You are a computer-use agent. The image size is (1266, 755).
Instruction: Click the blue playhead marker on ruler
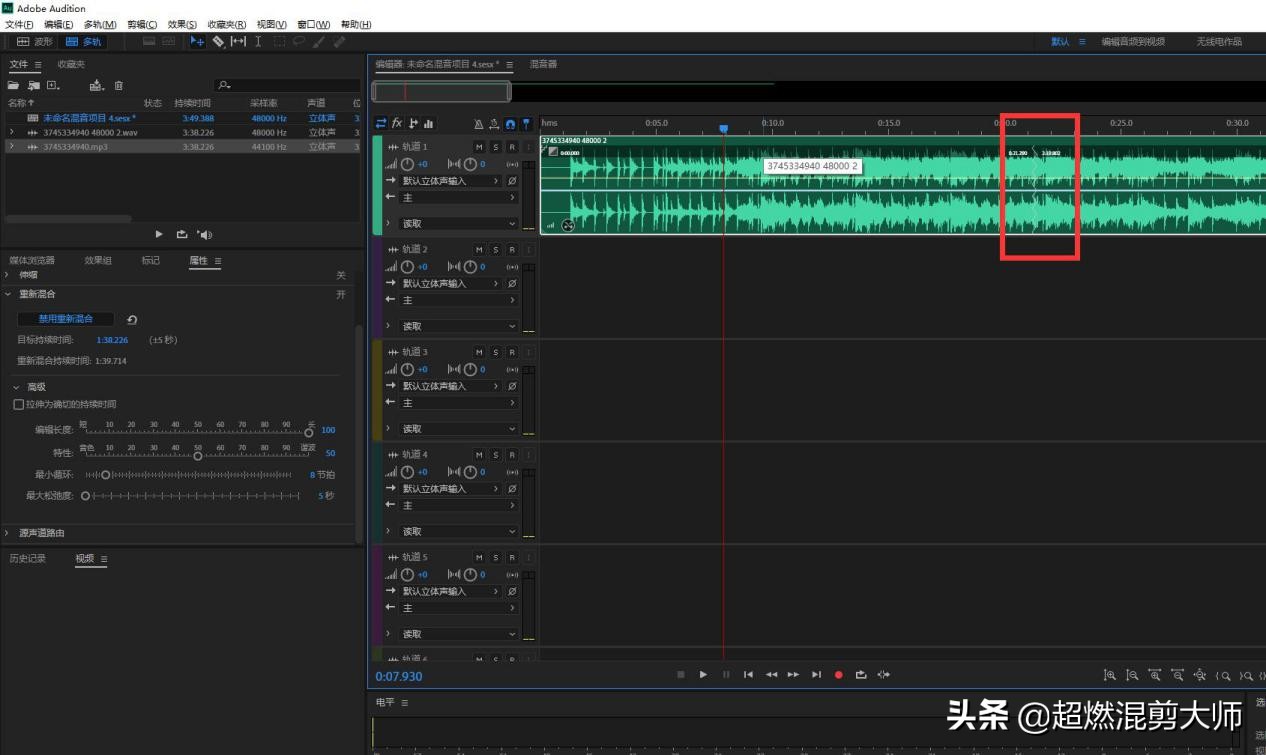pyautogui.click(x=724, y=128)
